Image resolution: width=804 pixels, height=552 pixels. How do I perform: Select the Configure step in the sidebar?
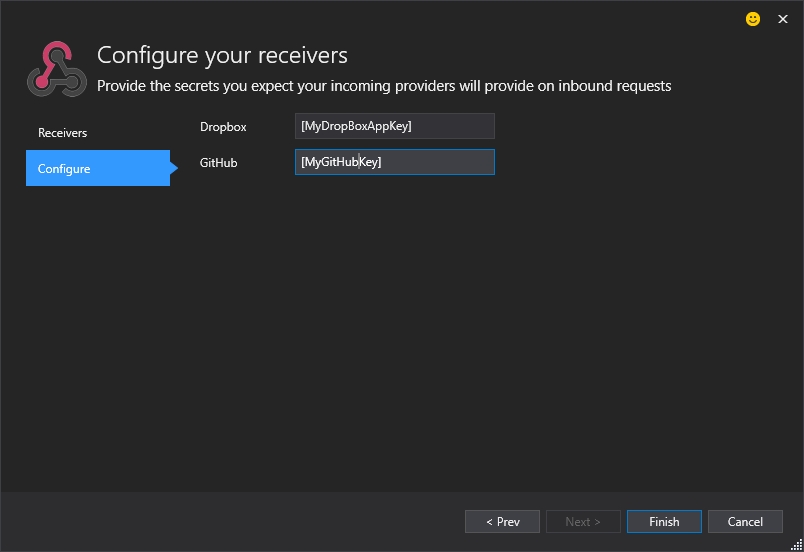coord(98,168)
